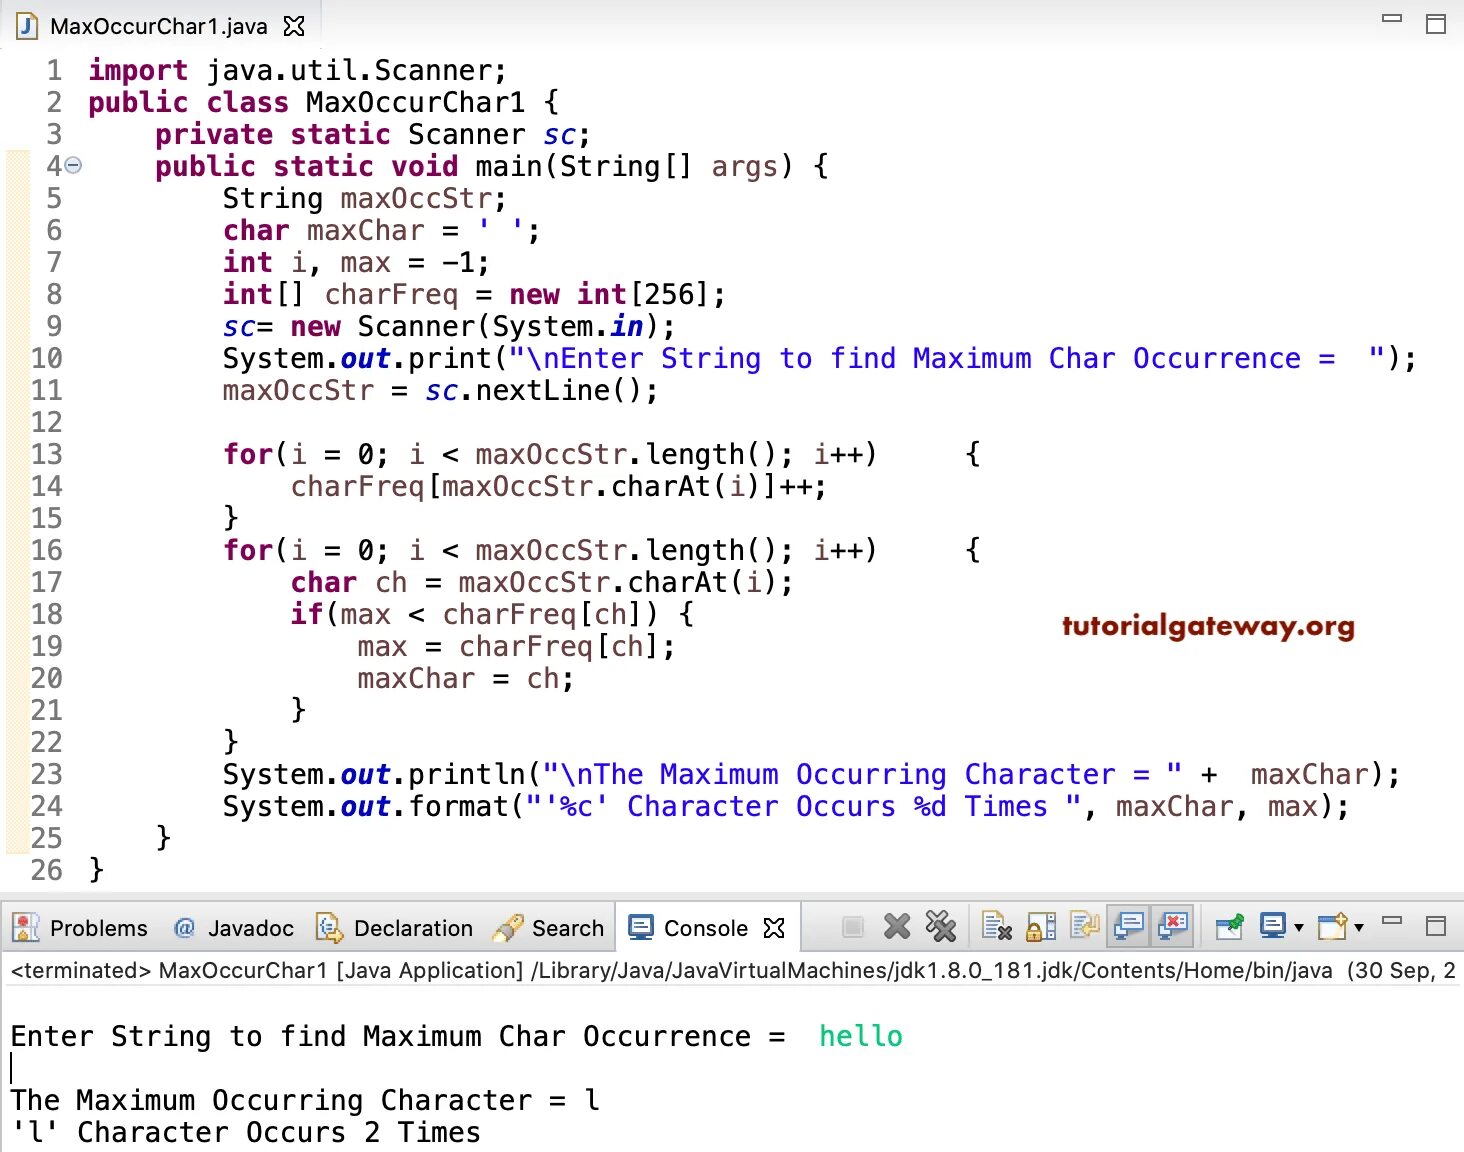Click the print prompt string on line 10
Screen dimensions: 1464x1152
(x=948, y=358)
